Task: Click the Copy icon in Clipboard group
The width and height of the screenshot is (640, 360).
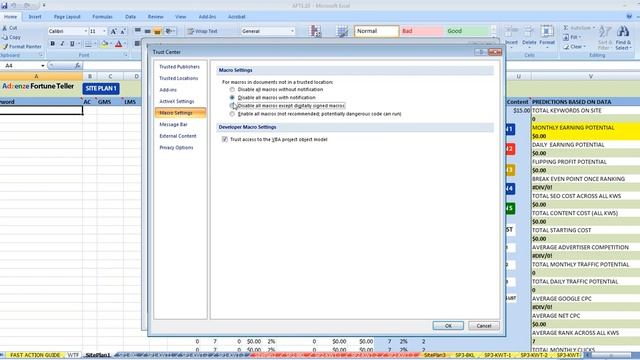Action: point(4,37)
